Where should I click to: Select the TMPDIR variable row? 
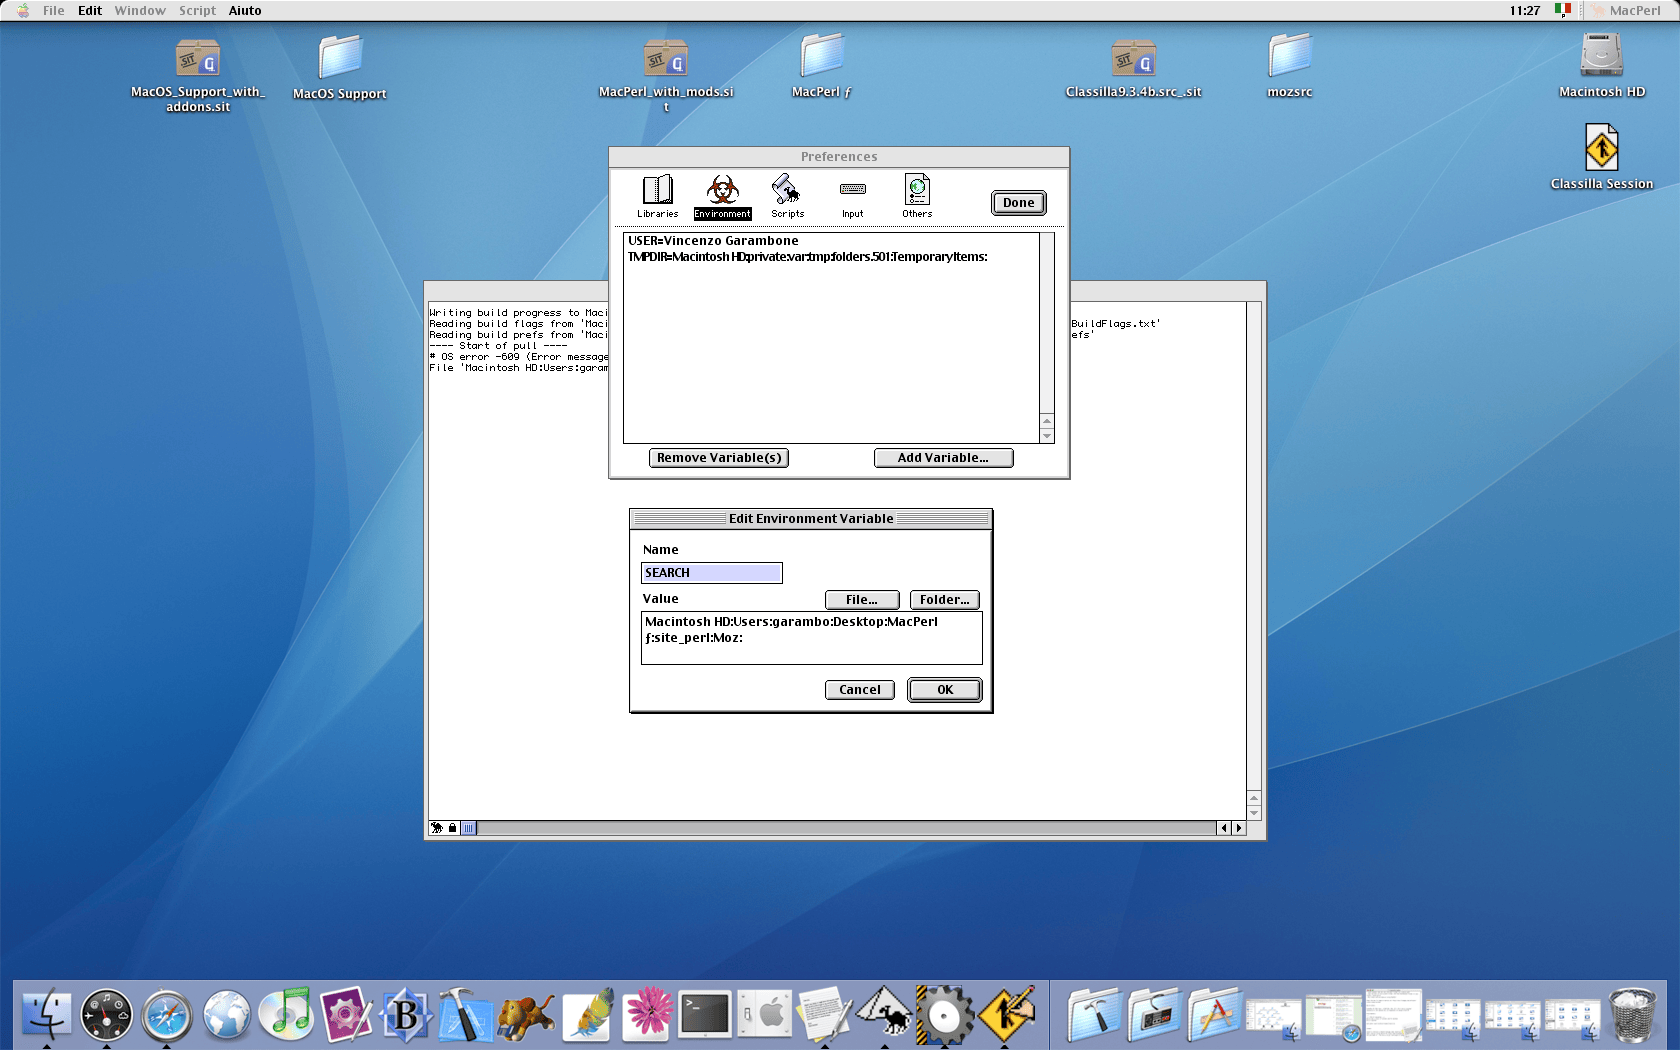pos(831,257)
